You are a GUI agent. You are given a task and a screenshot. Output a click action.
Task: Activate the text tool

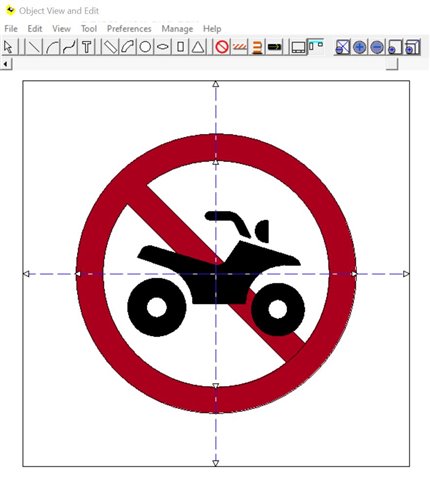pos(87,47)
